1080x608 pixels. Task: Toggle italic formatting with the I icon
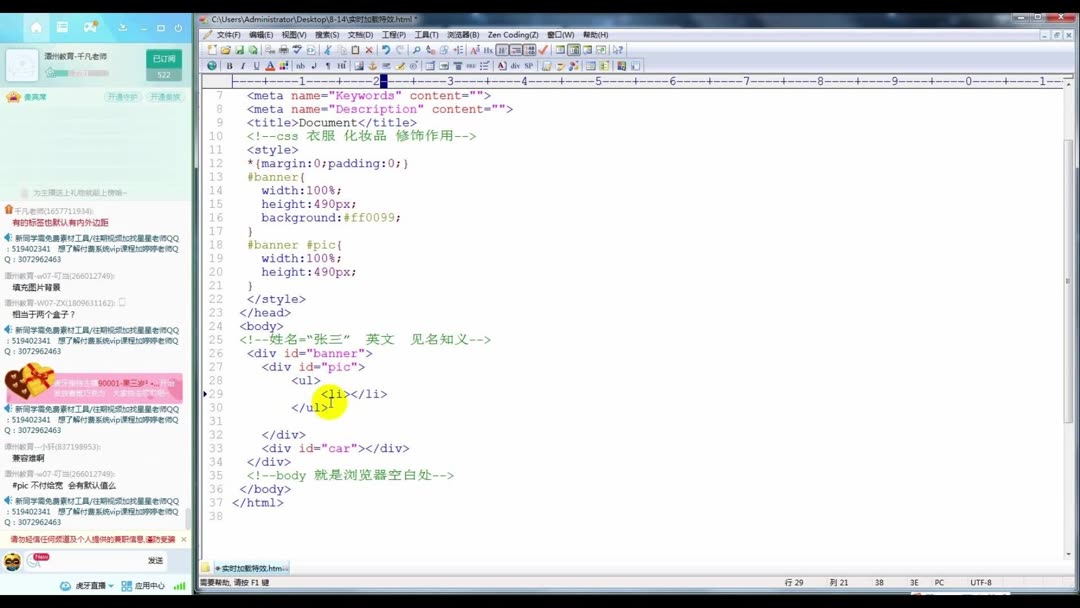243,64
